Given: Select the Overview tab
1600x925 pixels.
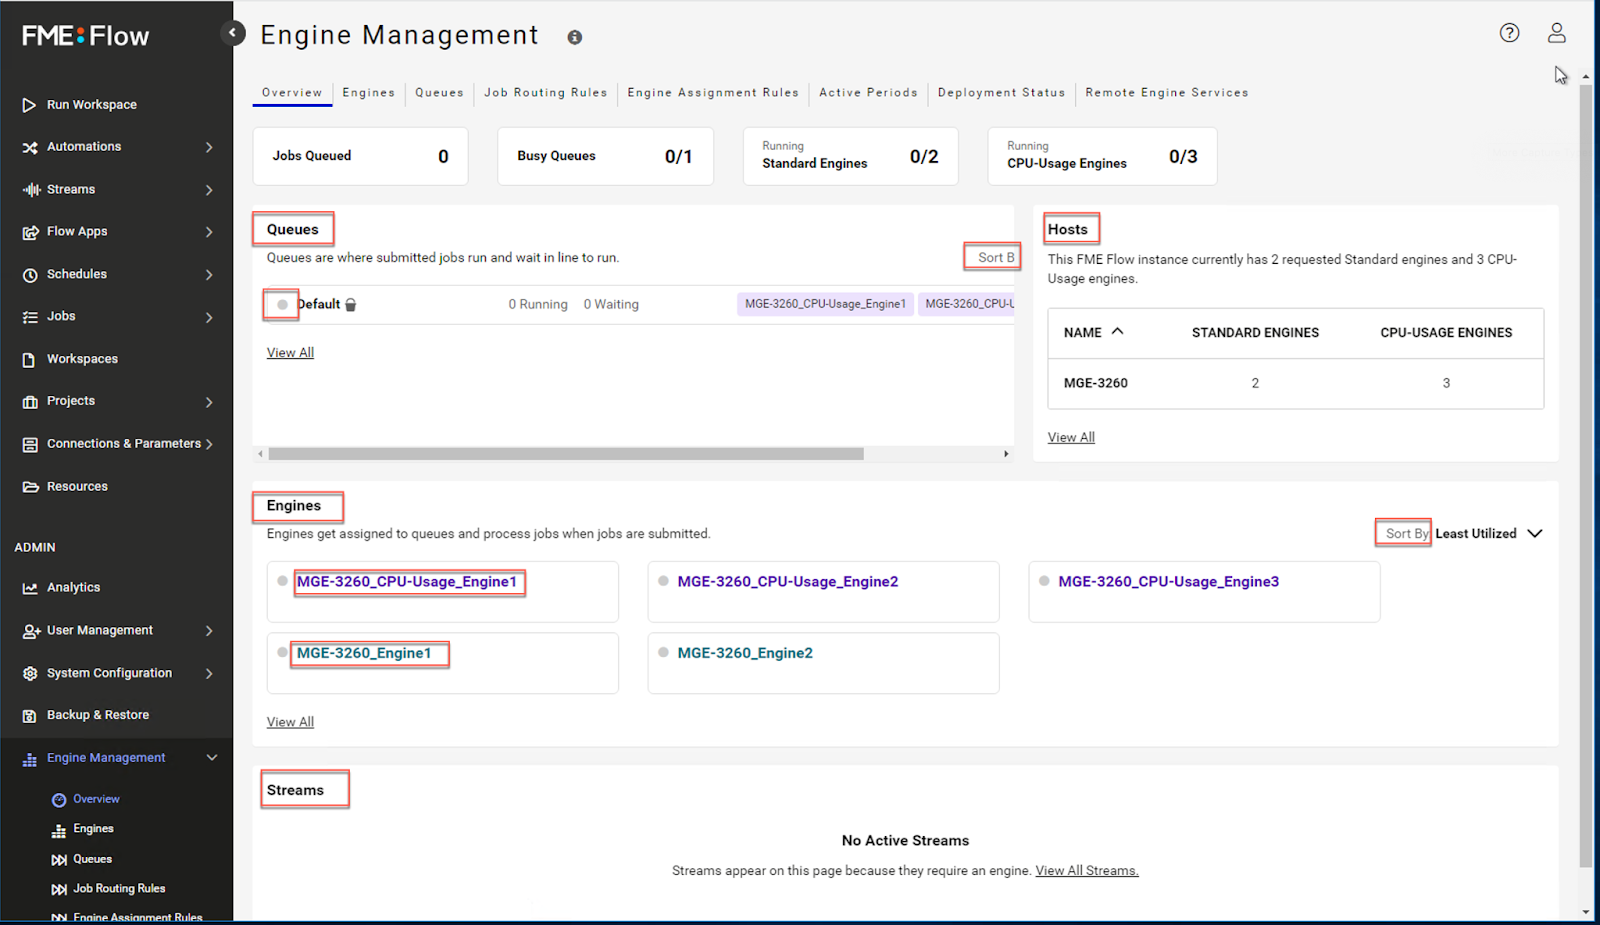Looking at the screenshot, I should pos(292,93).
